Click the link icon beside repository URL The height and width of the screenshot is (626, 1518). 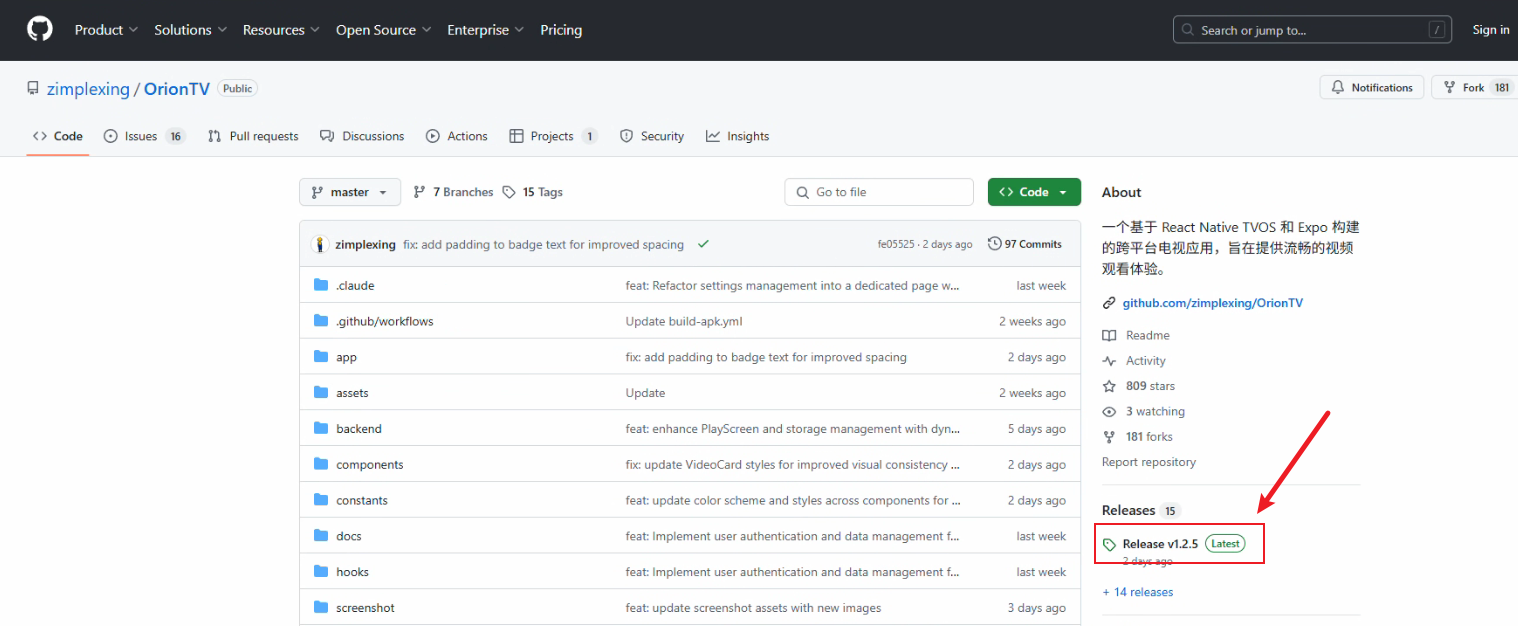click(1109, 303)
